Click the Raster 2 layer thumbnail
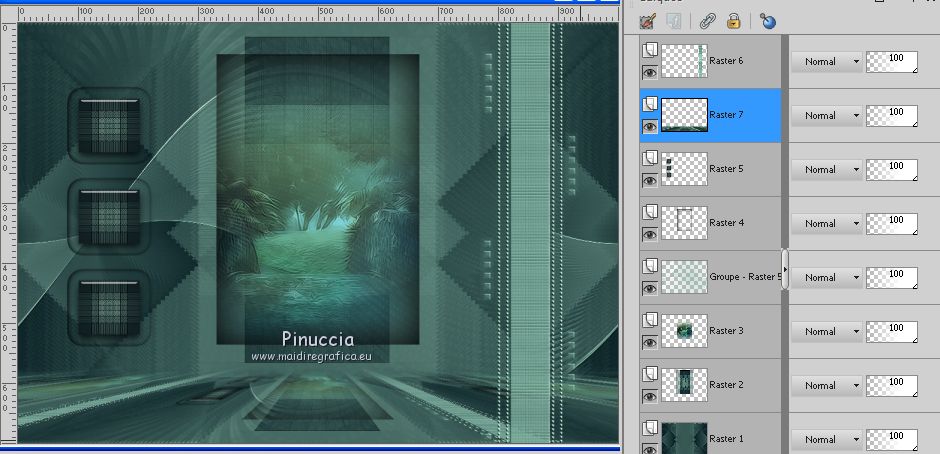The image size is (940, 454). click(684, 385)
